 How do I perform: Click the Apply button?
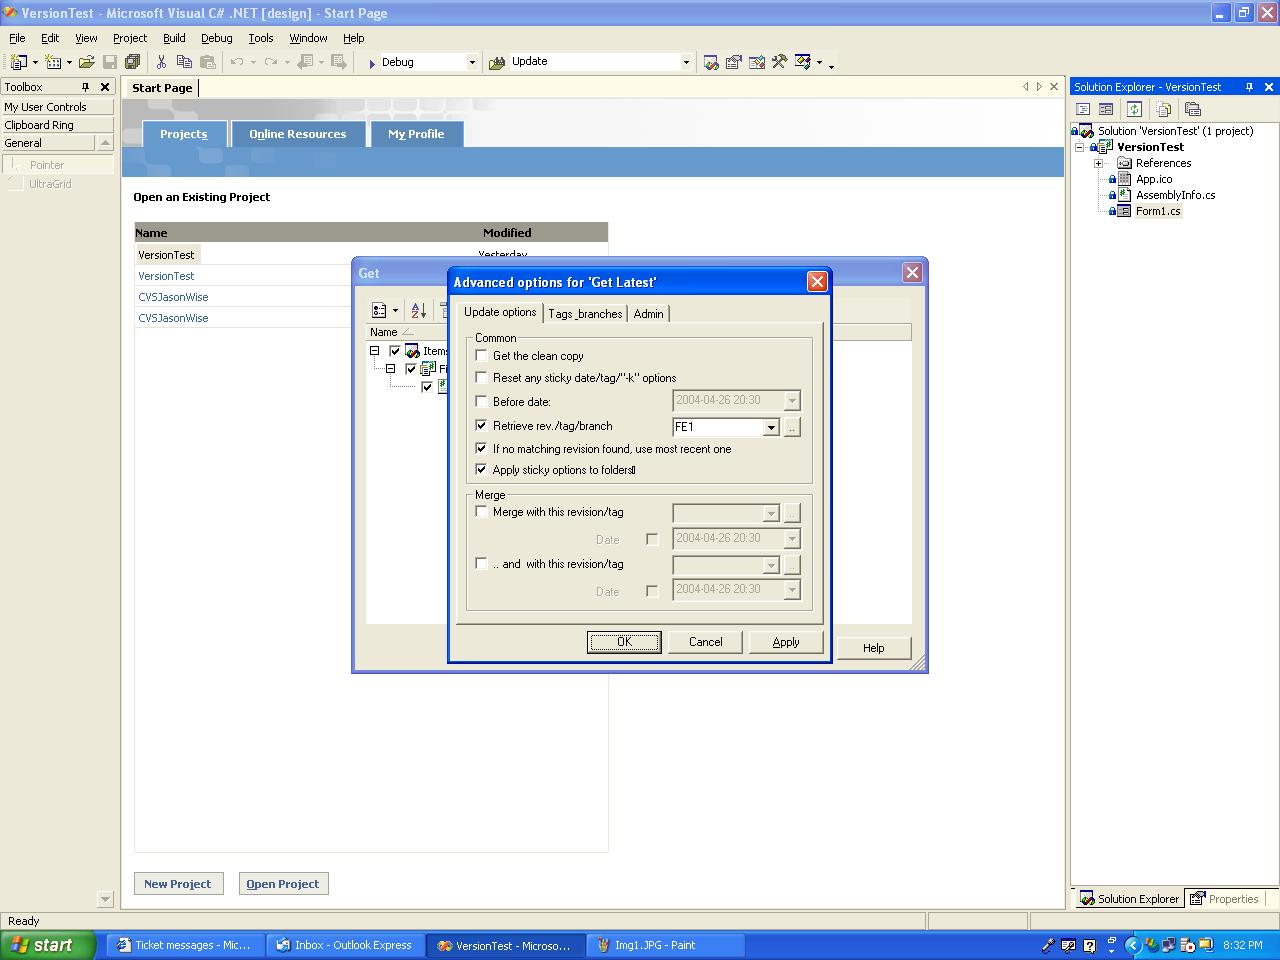click(786, 642)
